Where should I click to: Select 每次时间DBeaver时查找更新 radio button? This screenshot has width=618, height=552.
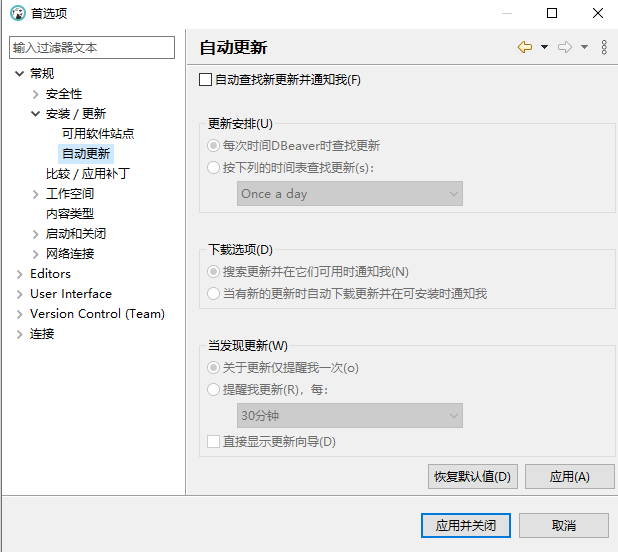[213, 146]
